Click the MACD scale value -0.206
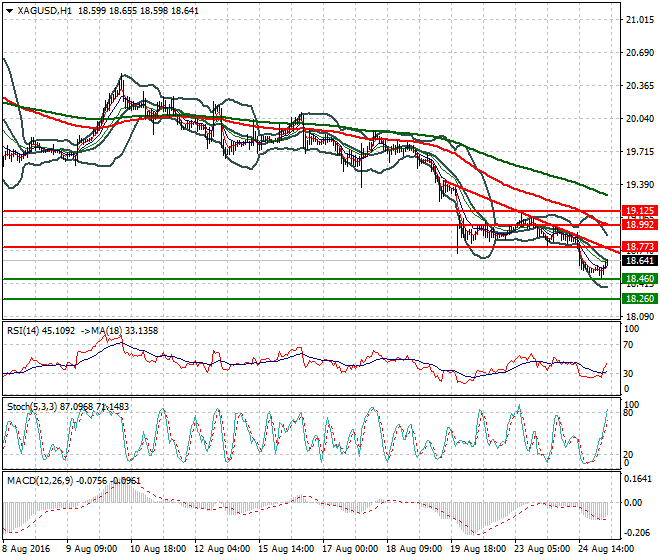The height and width of the screenshot is (560, 660). [639, 533]
